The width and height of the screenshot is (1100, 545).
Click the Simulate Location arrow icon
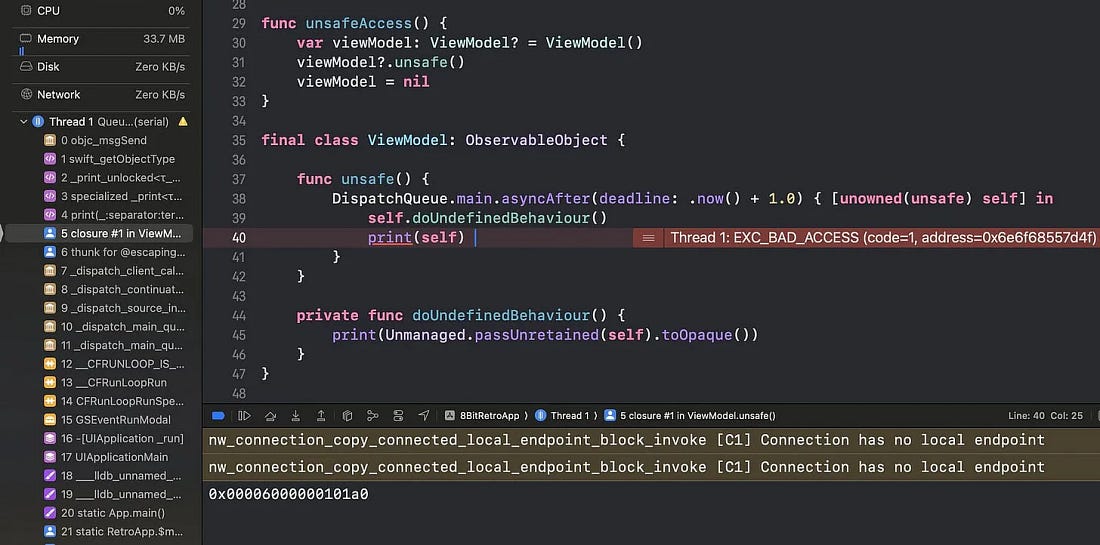(x=424, y=416)
